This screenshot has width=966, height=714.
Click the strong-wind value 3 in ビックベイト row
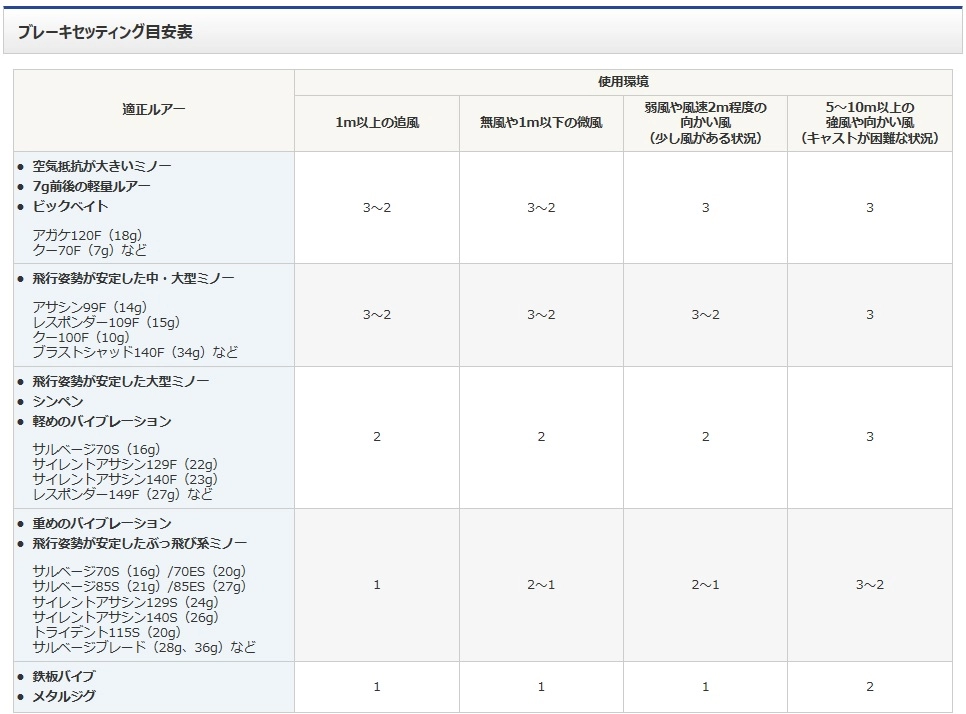click(869, 208)
